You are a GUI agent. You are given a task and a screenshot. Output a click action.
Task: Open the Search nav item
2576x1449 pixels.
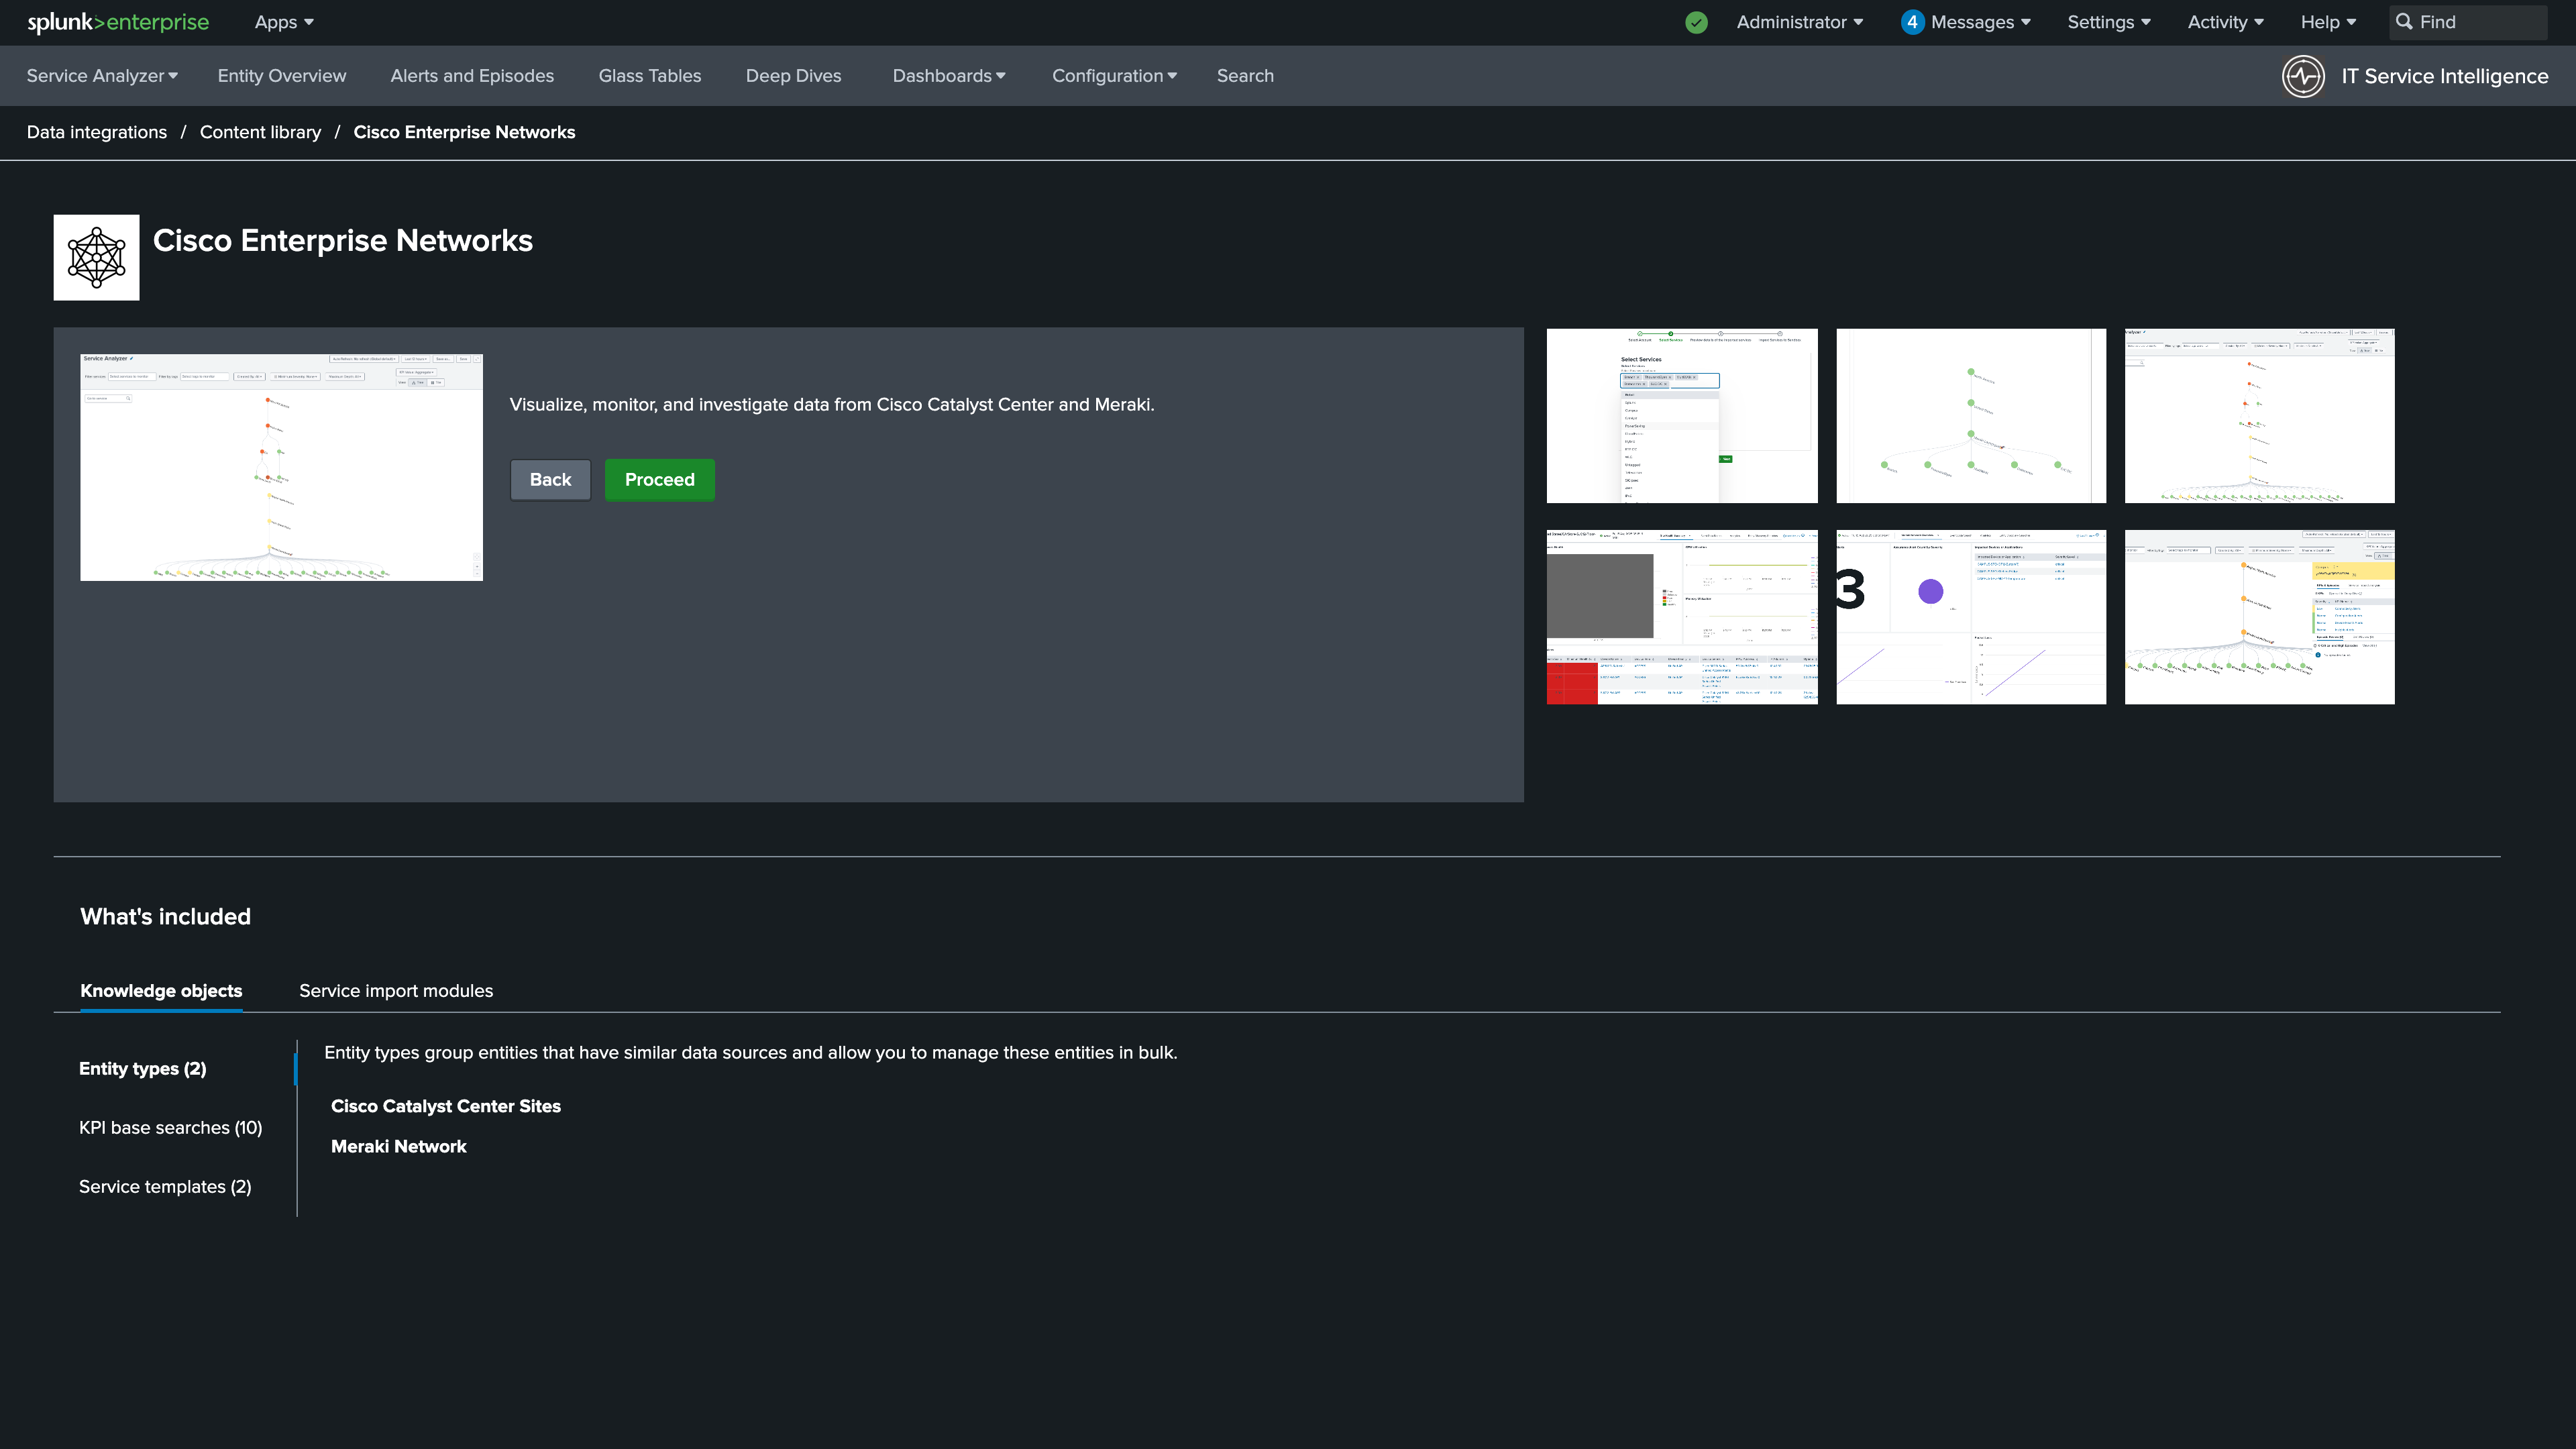[1245, 76]
